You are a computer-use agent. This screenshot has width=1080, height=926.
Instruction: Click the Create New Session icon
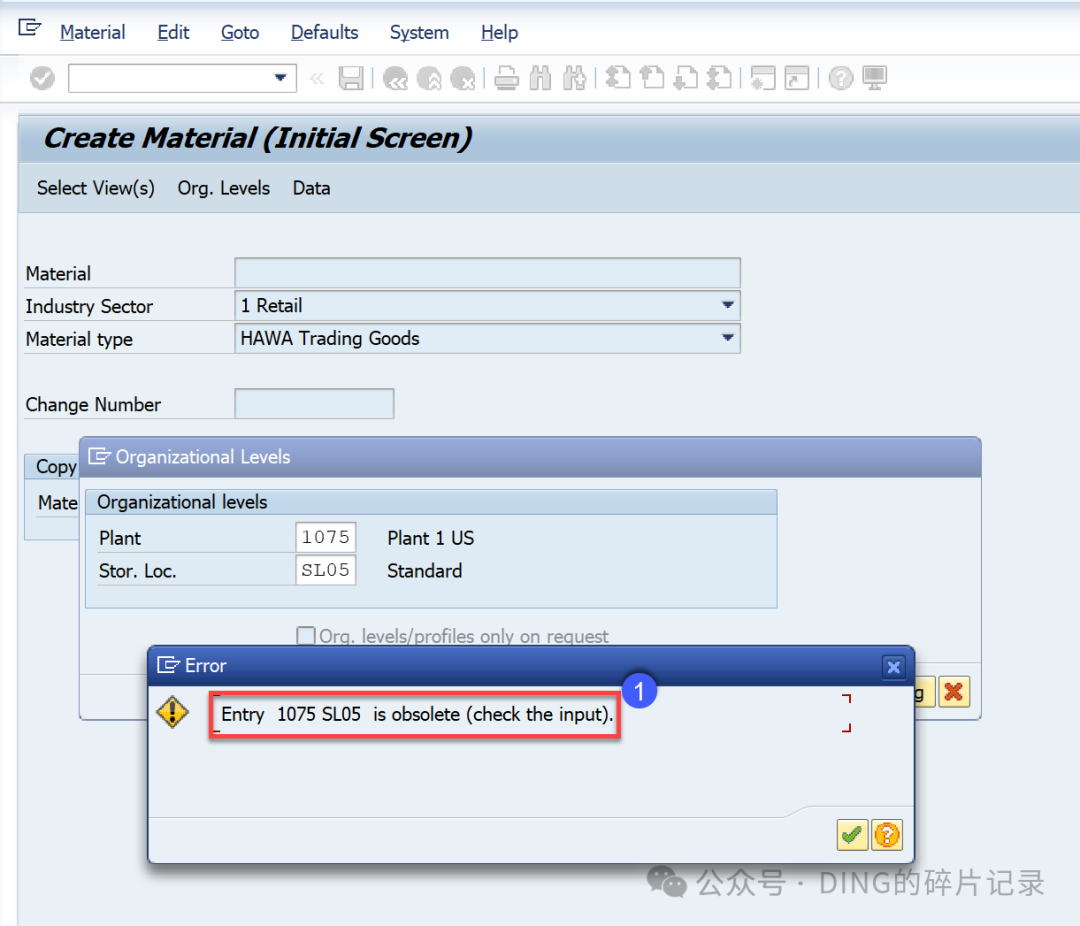tap(763, 78)
